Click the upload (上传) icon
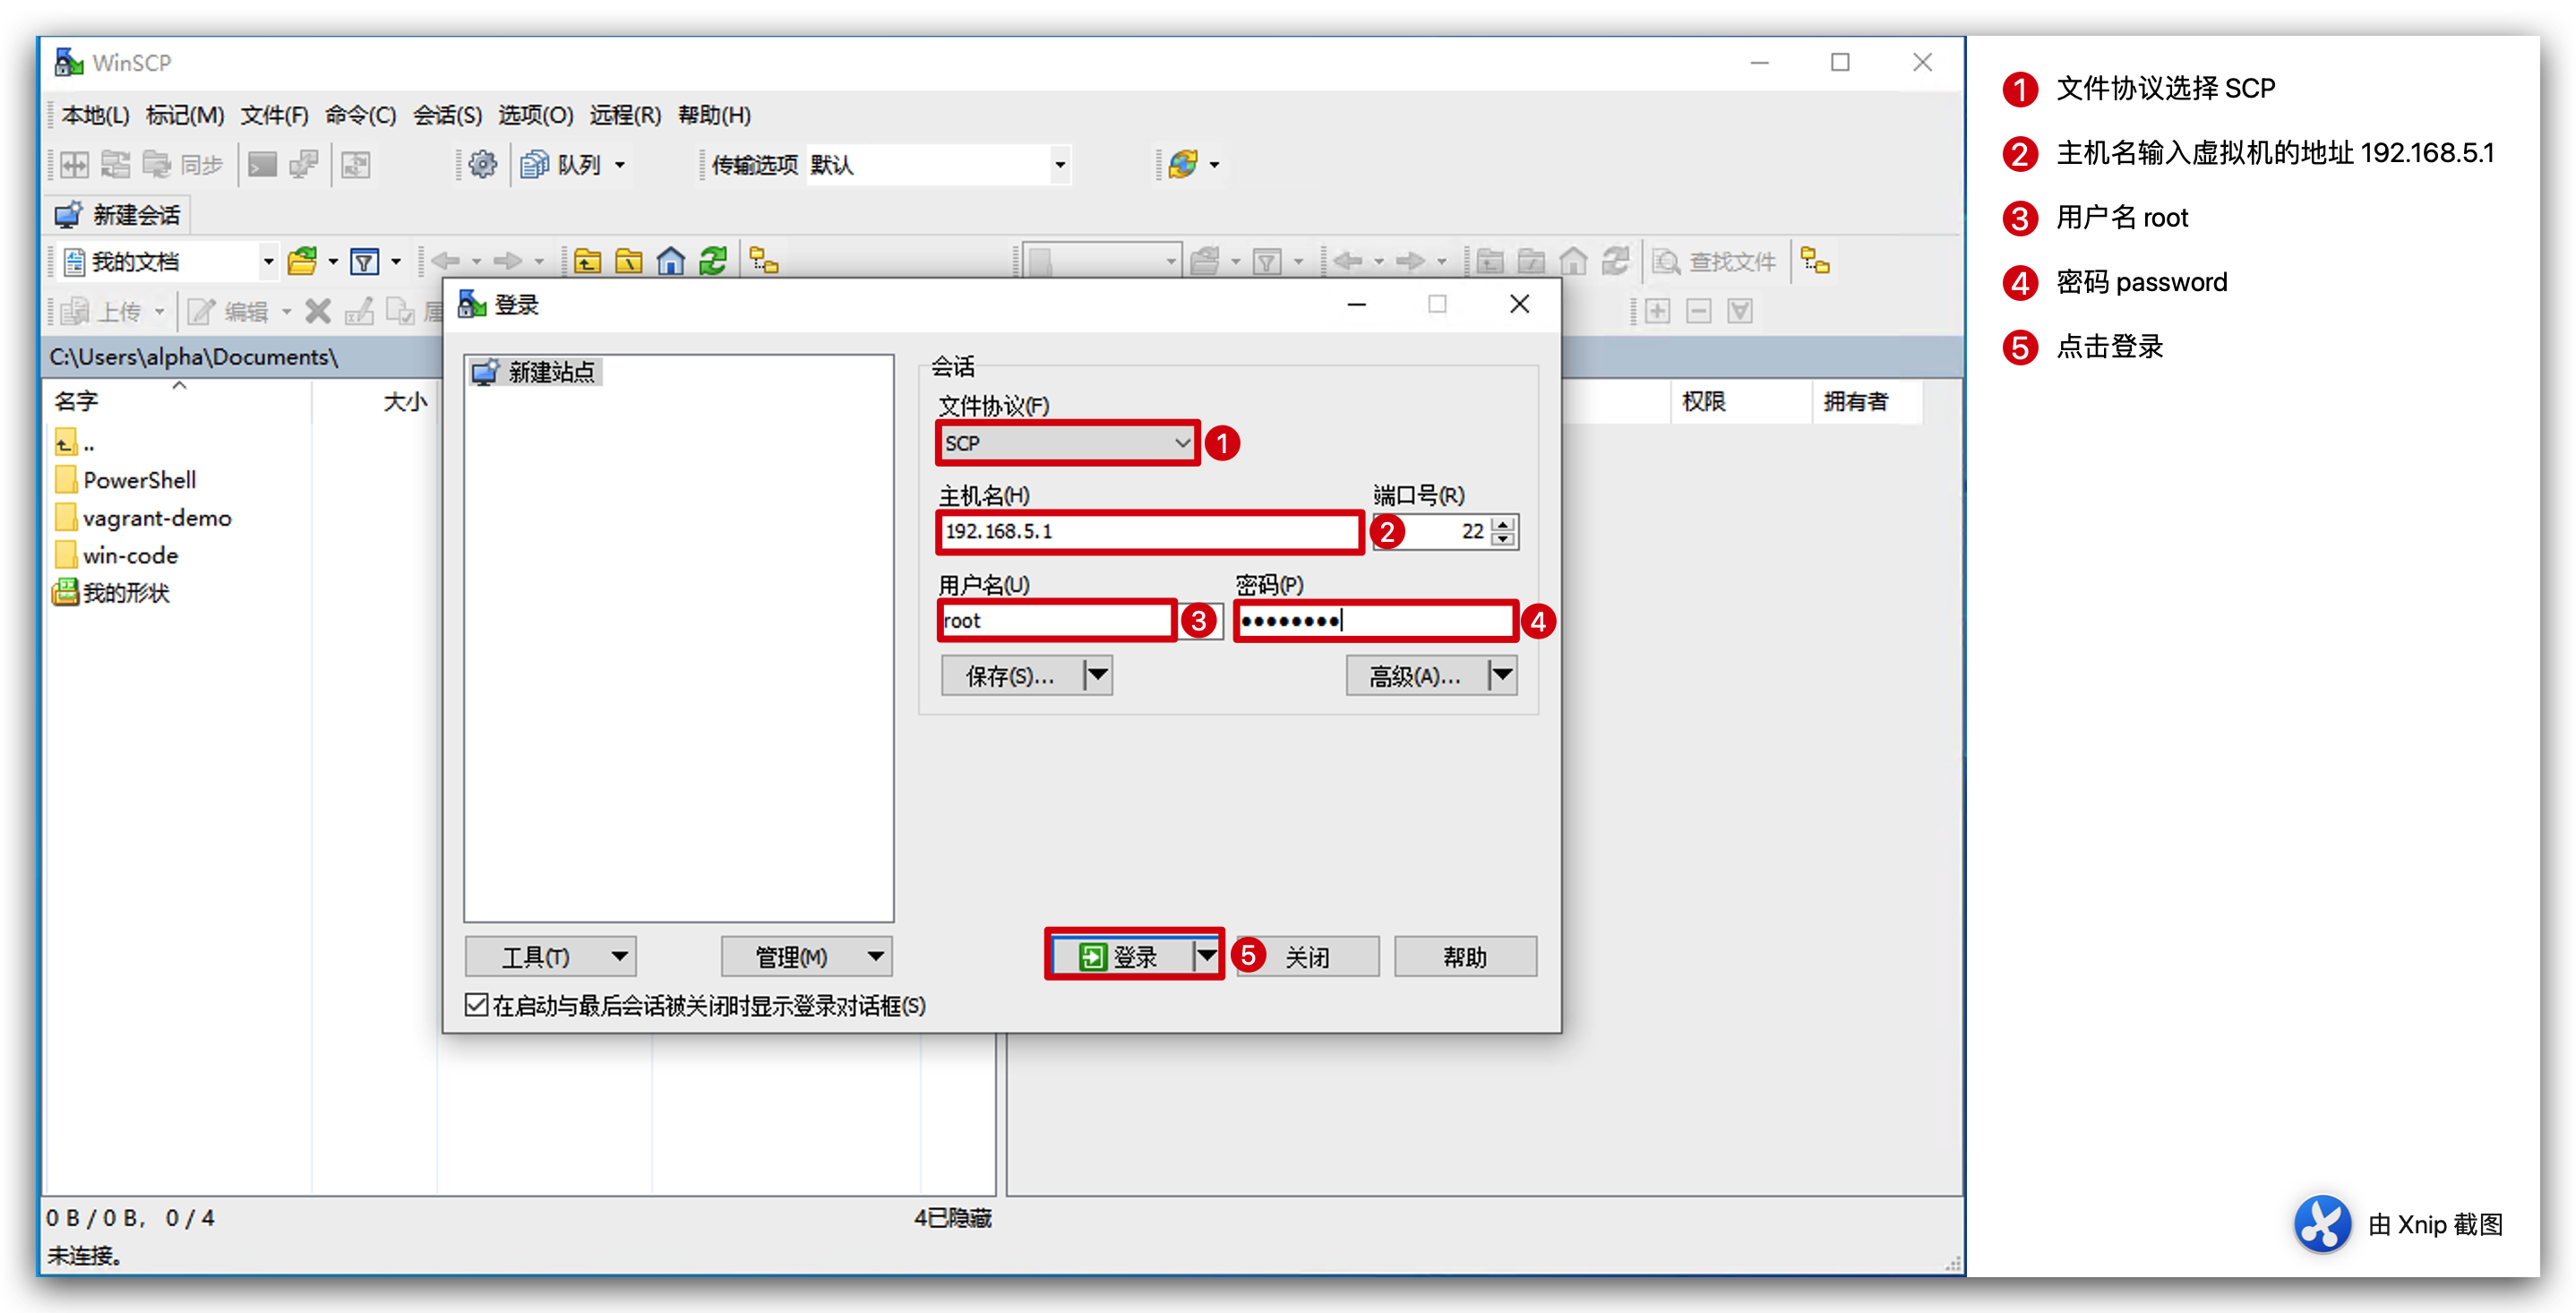The image size is (2576, 1313). tap(75, 312)
